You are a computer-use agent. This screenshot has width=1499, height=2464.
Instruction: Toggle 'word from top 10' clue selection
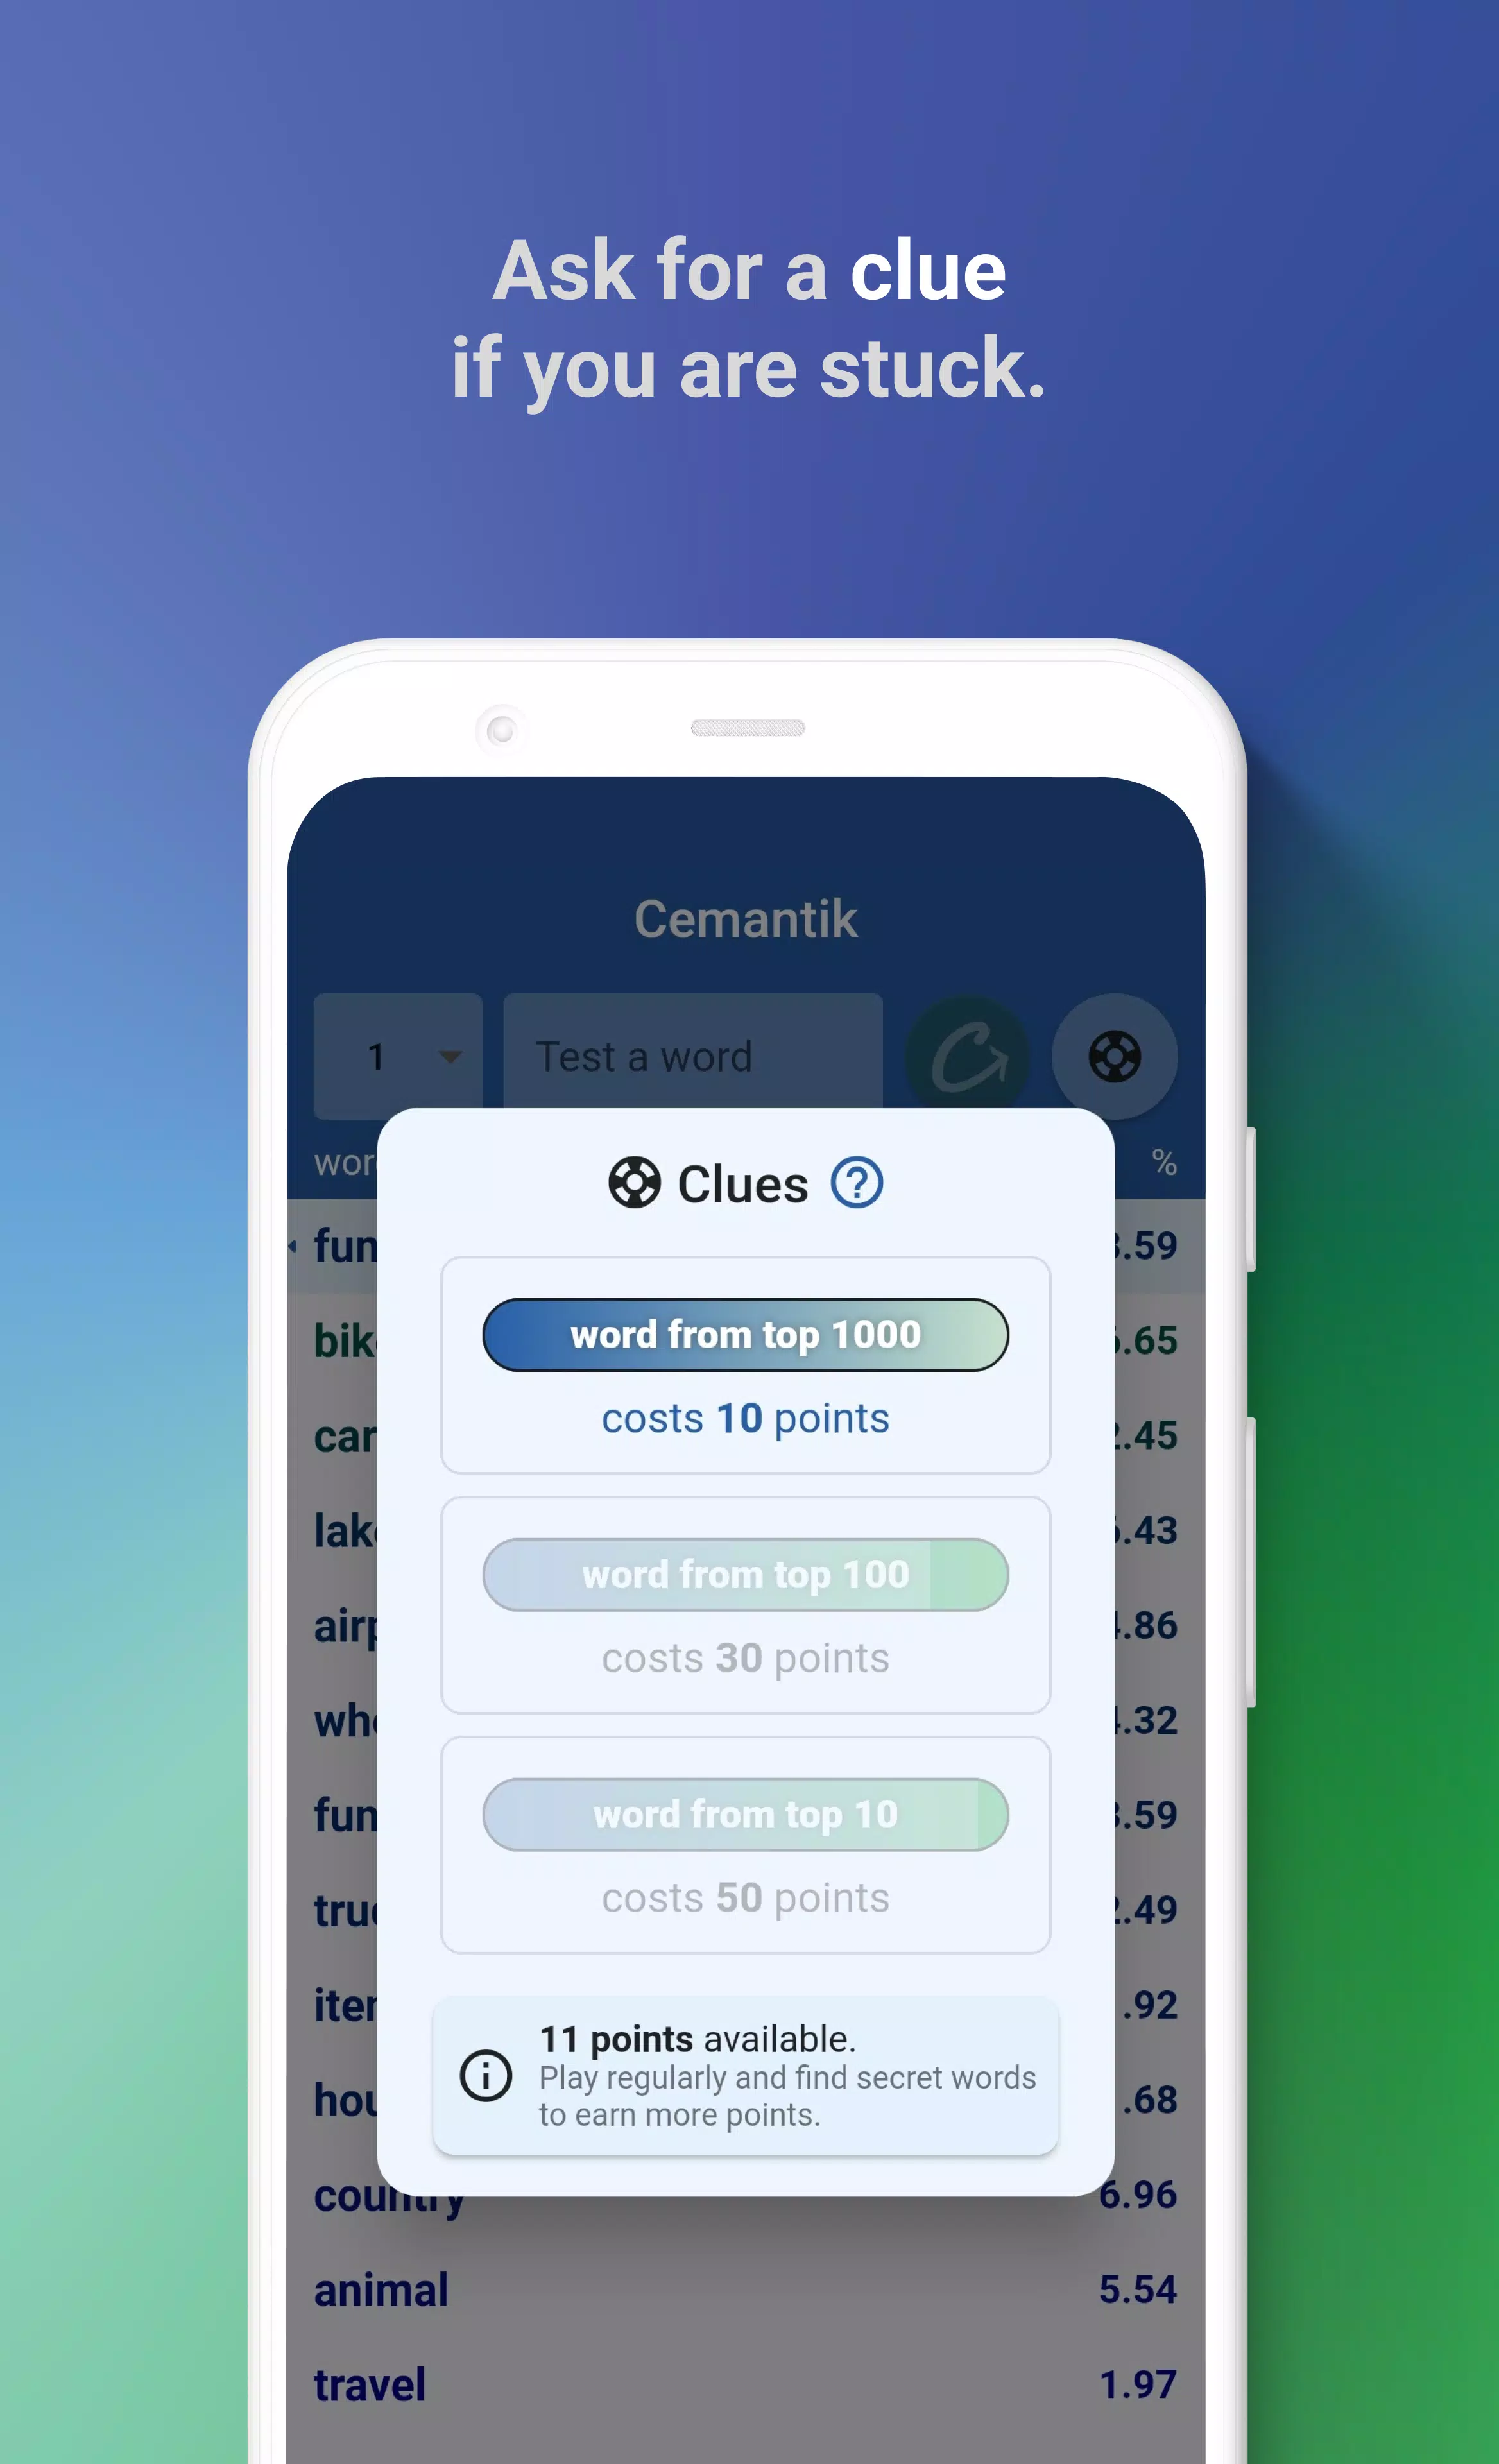[748, 1813]
